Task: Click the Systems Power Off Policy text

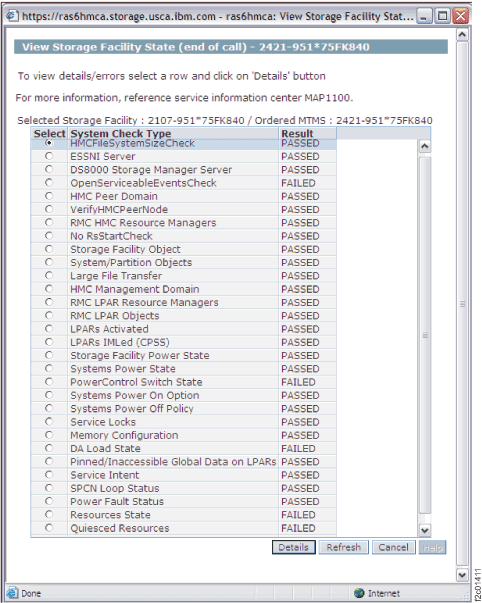Action: 132,408
